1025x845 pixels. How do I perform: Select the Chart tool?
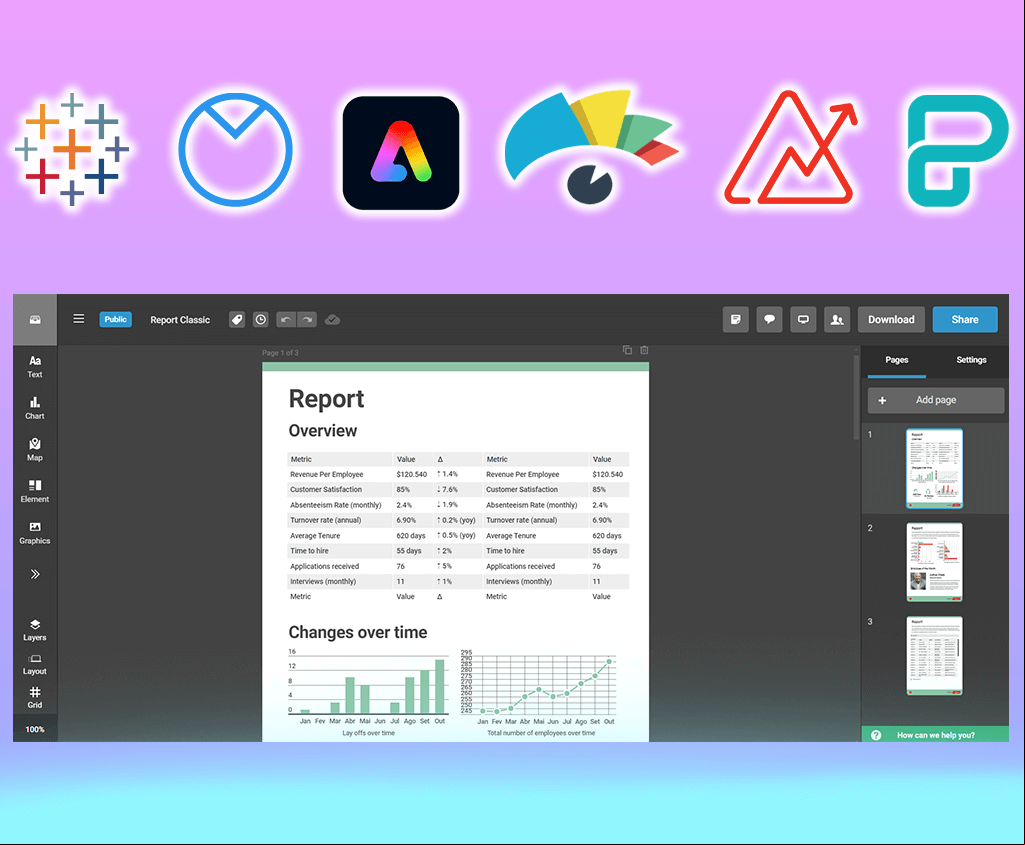[x=35, y=408]
